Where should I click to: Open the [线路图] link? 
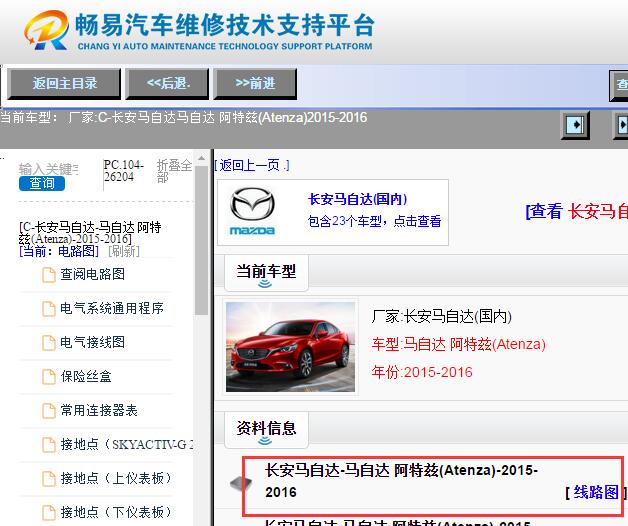tap(596, 492)
